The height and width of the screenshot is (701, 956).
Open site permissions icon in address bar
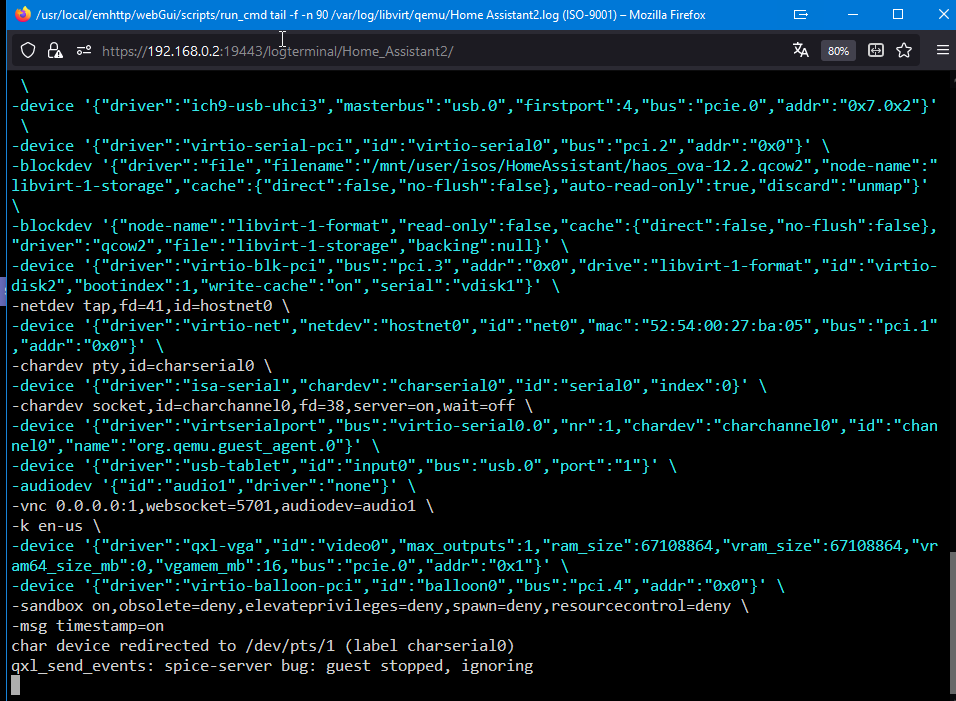[84, 51]
